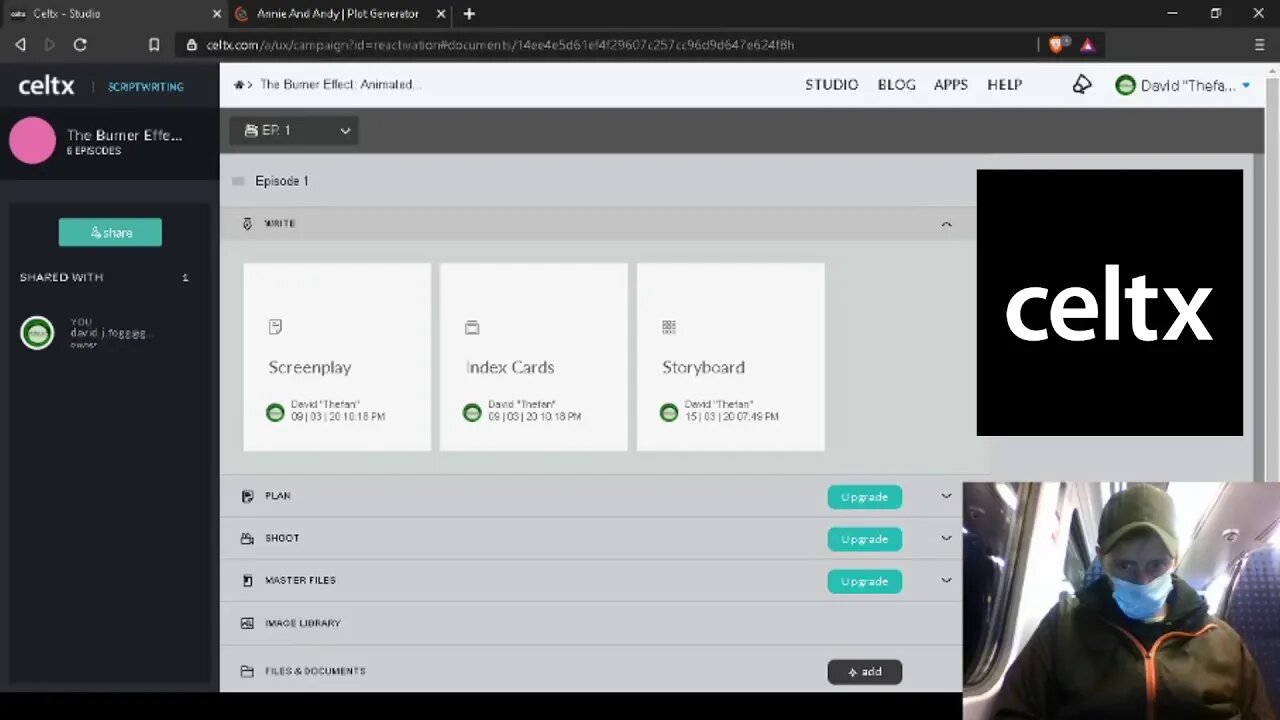Click the pink project avatar circle
This screenshot has width=1280, height=720.
[x=32, y=140]
